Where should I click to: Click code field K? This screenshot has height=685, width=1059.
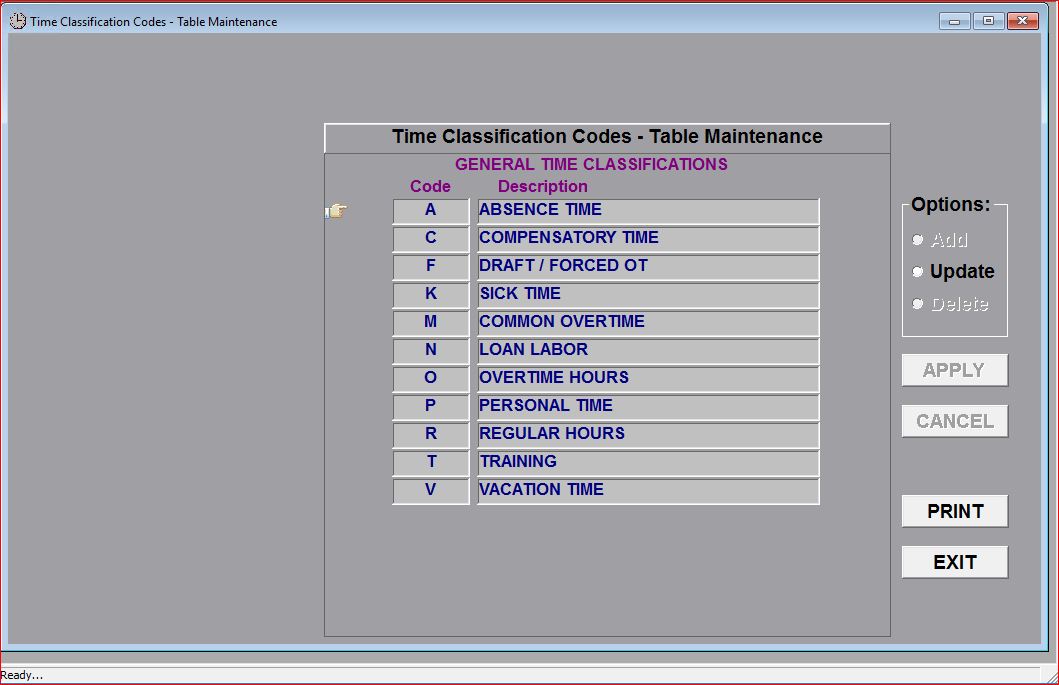(x=430, y=294)
